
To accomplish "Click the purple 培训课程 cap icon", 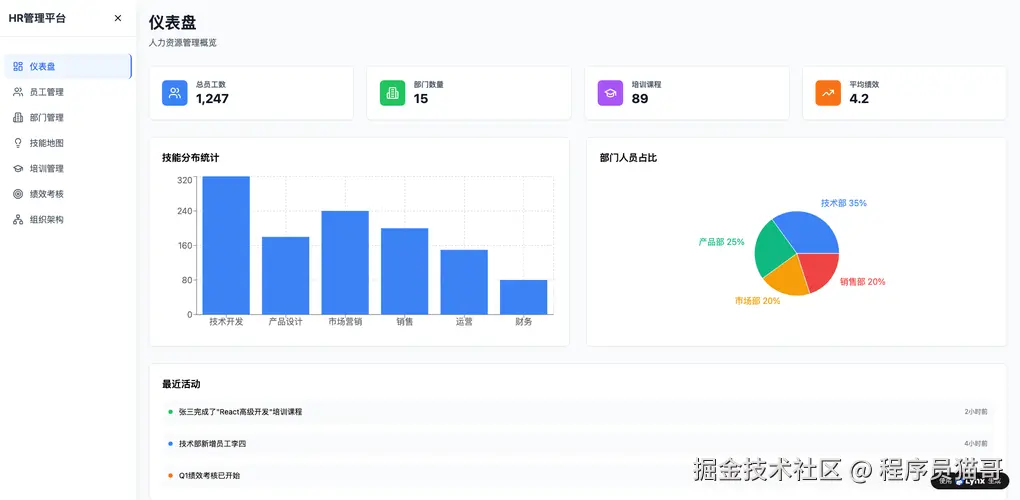I will click(x=610, y=93).
